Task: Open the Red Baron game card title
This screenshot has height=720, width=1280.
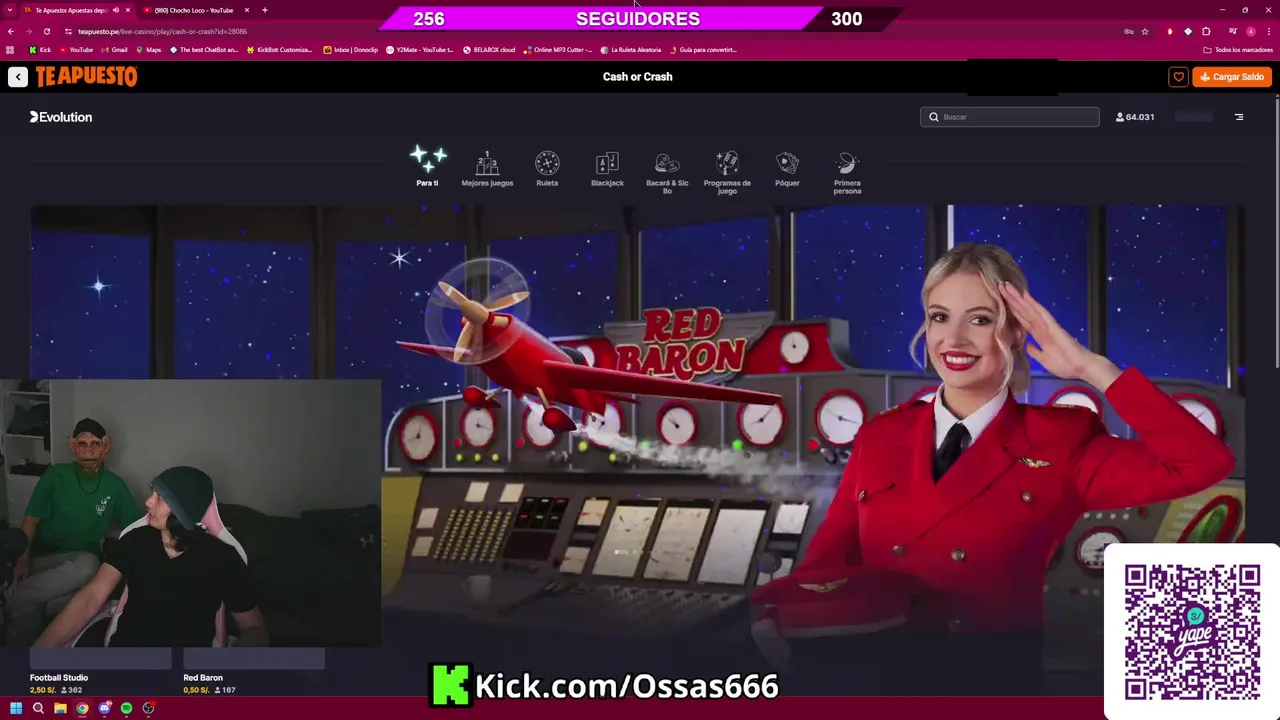Action: tap(203, 678)
